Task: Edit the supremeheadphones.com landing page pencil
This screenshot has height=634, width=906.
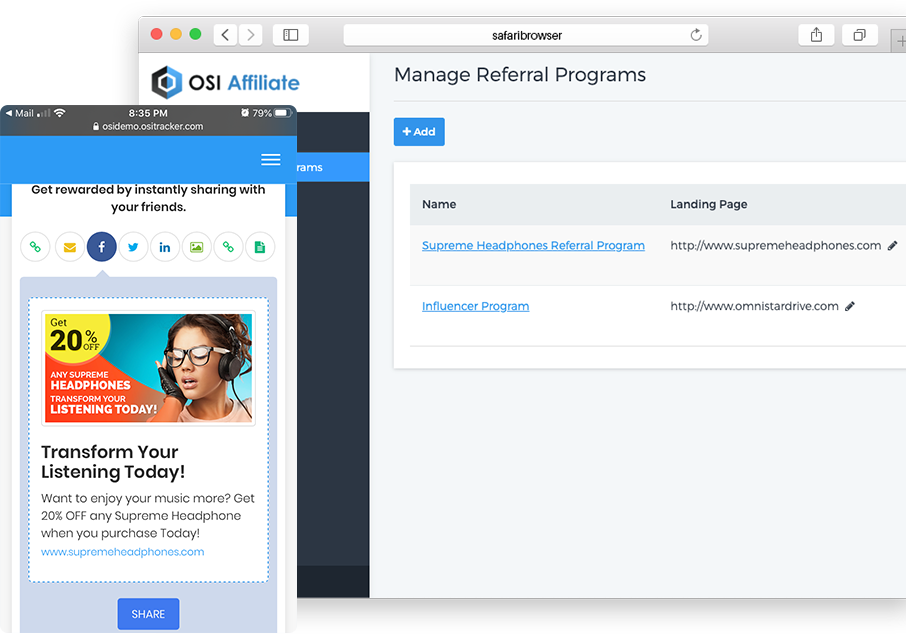Action: tap(892, 246)
